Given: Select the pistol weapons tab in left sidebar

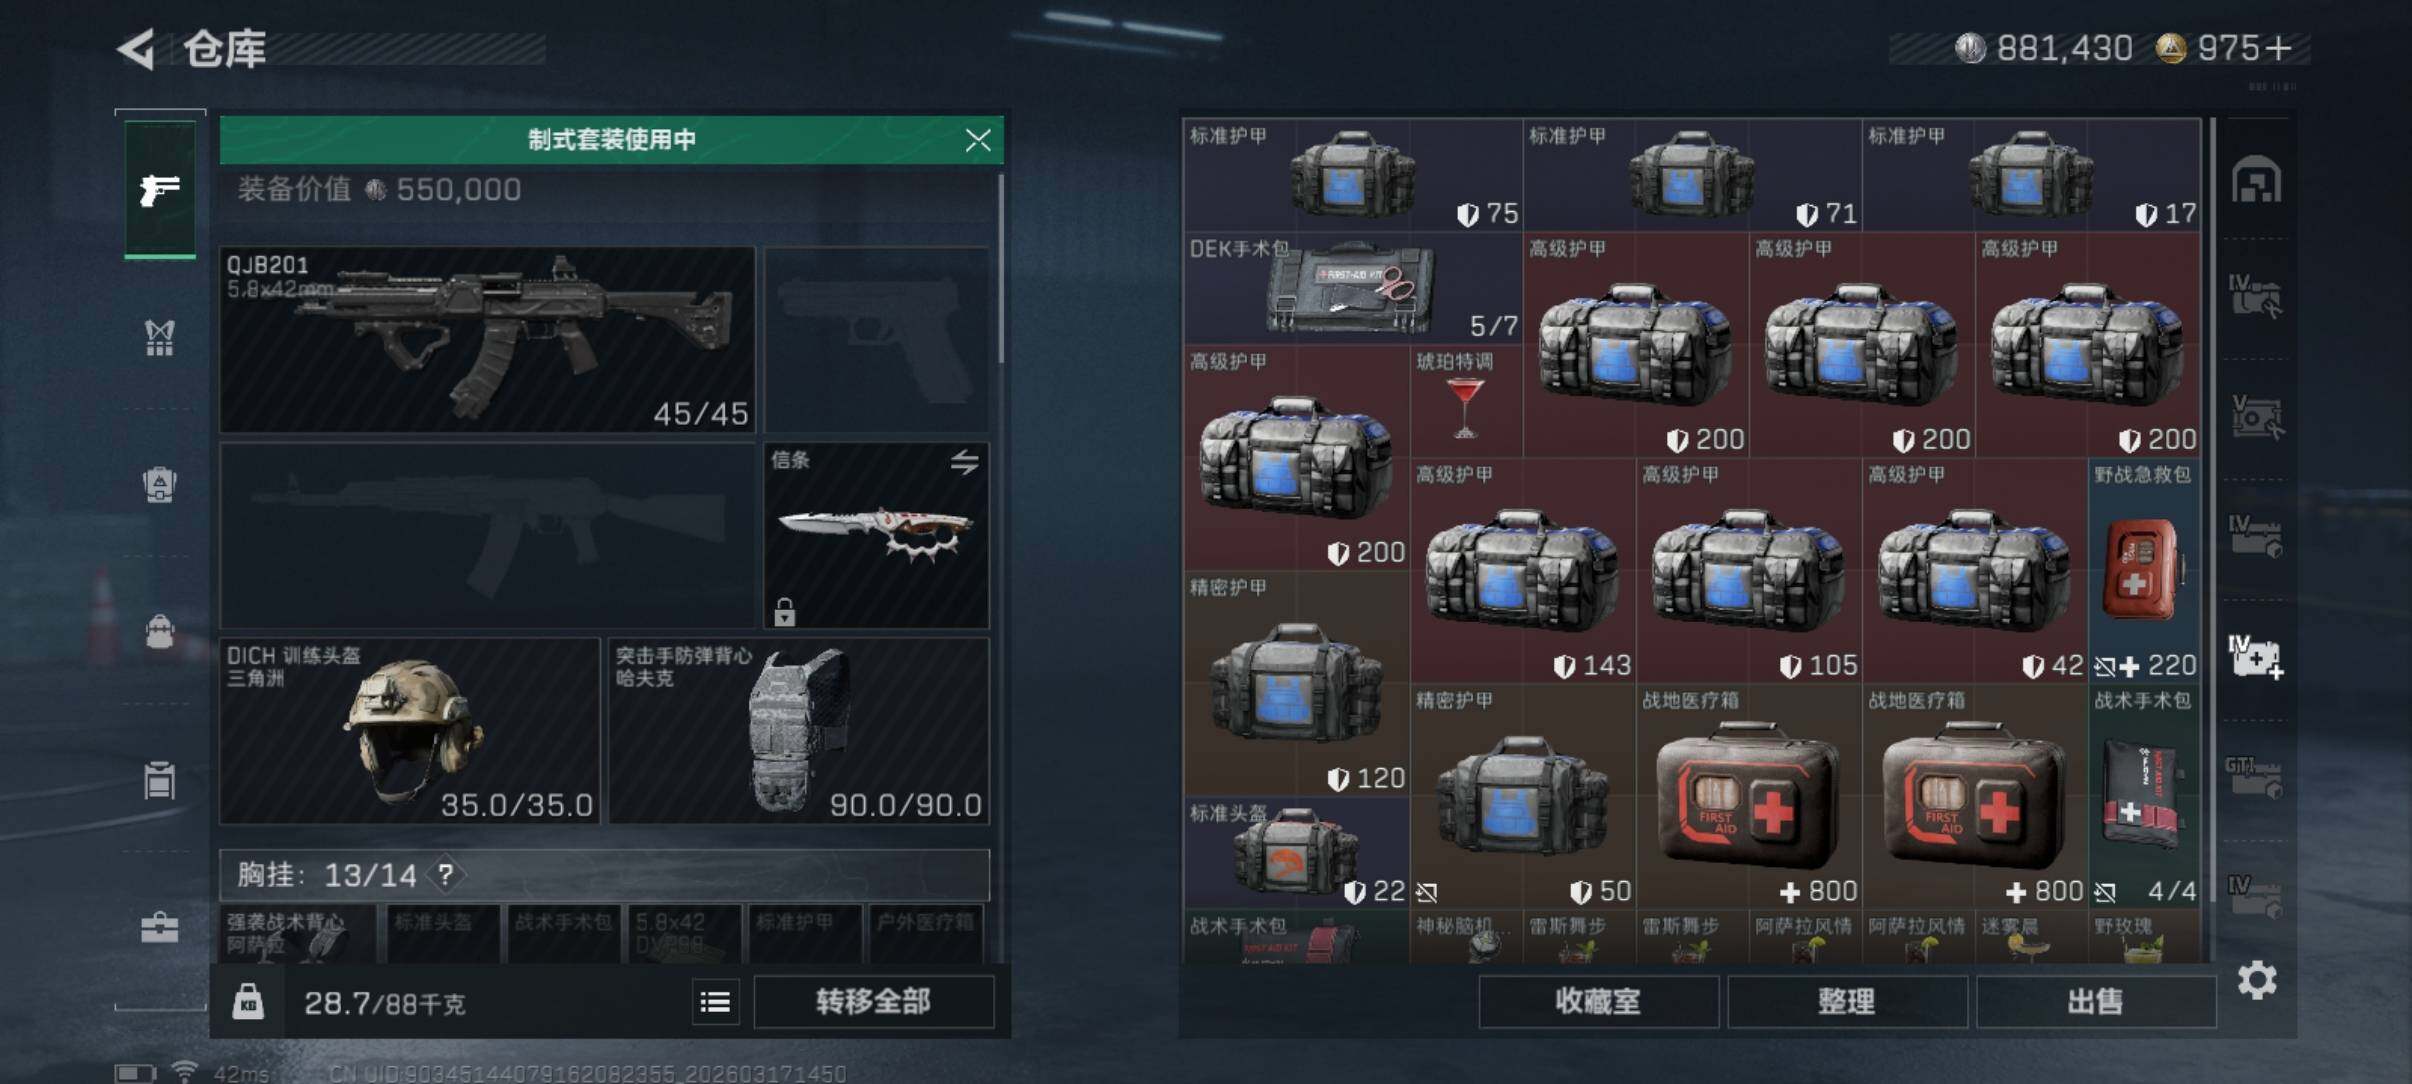Looking at the screenshot, I should pyautogui.click(x=160, y=189).
